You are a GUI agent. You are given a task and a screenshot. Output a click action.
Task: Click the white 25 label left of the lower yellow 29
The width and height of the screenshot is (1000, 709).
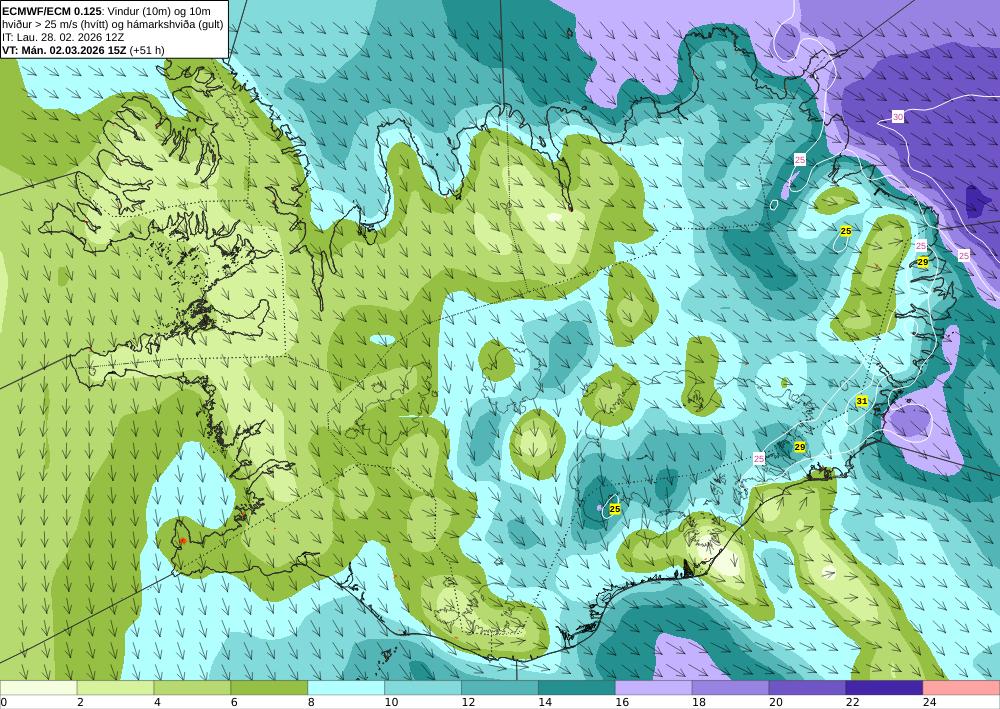[x=759, y=458]
